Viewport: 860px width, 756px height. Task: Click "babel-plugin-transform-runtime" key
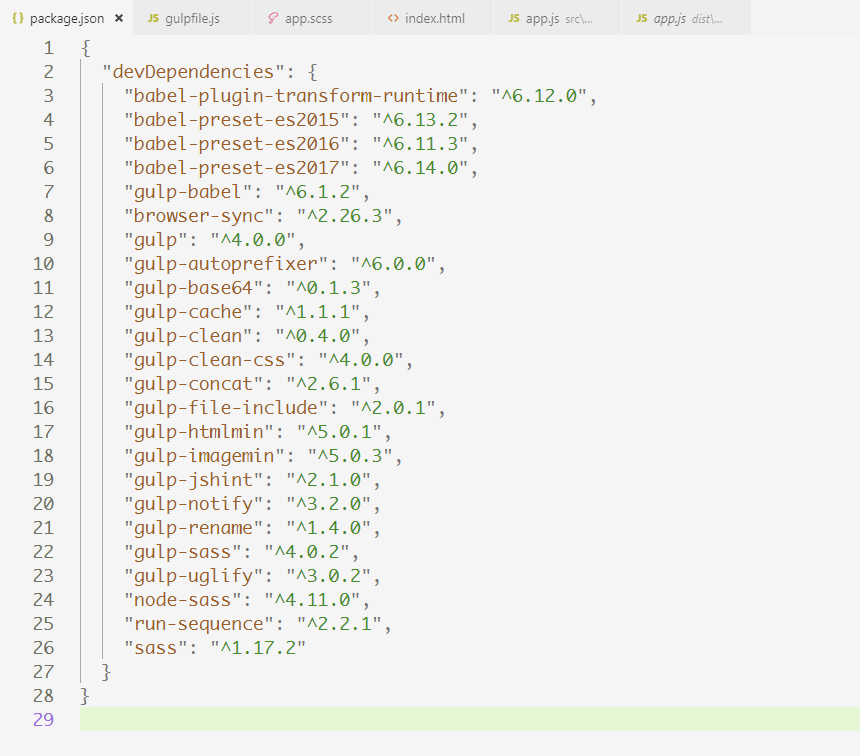[296, 96]
